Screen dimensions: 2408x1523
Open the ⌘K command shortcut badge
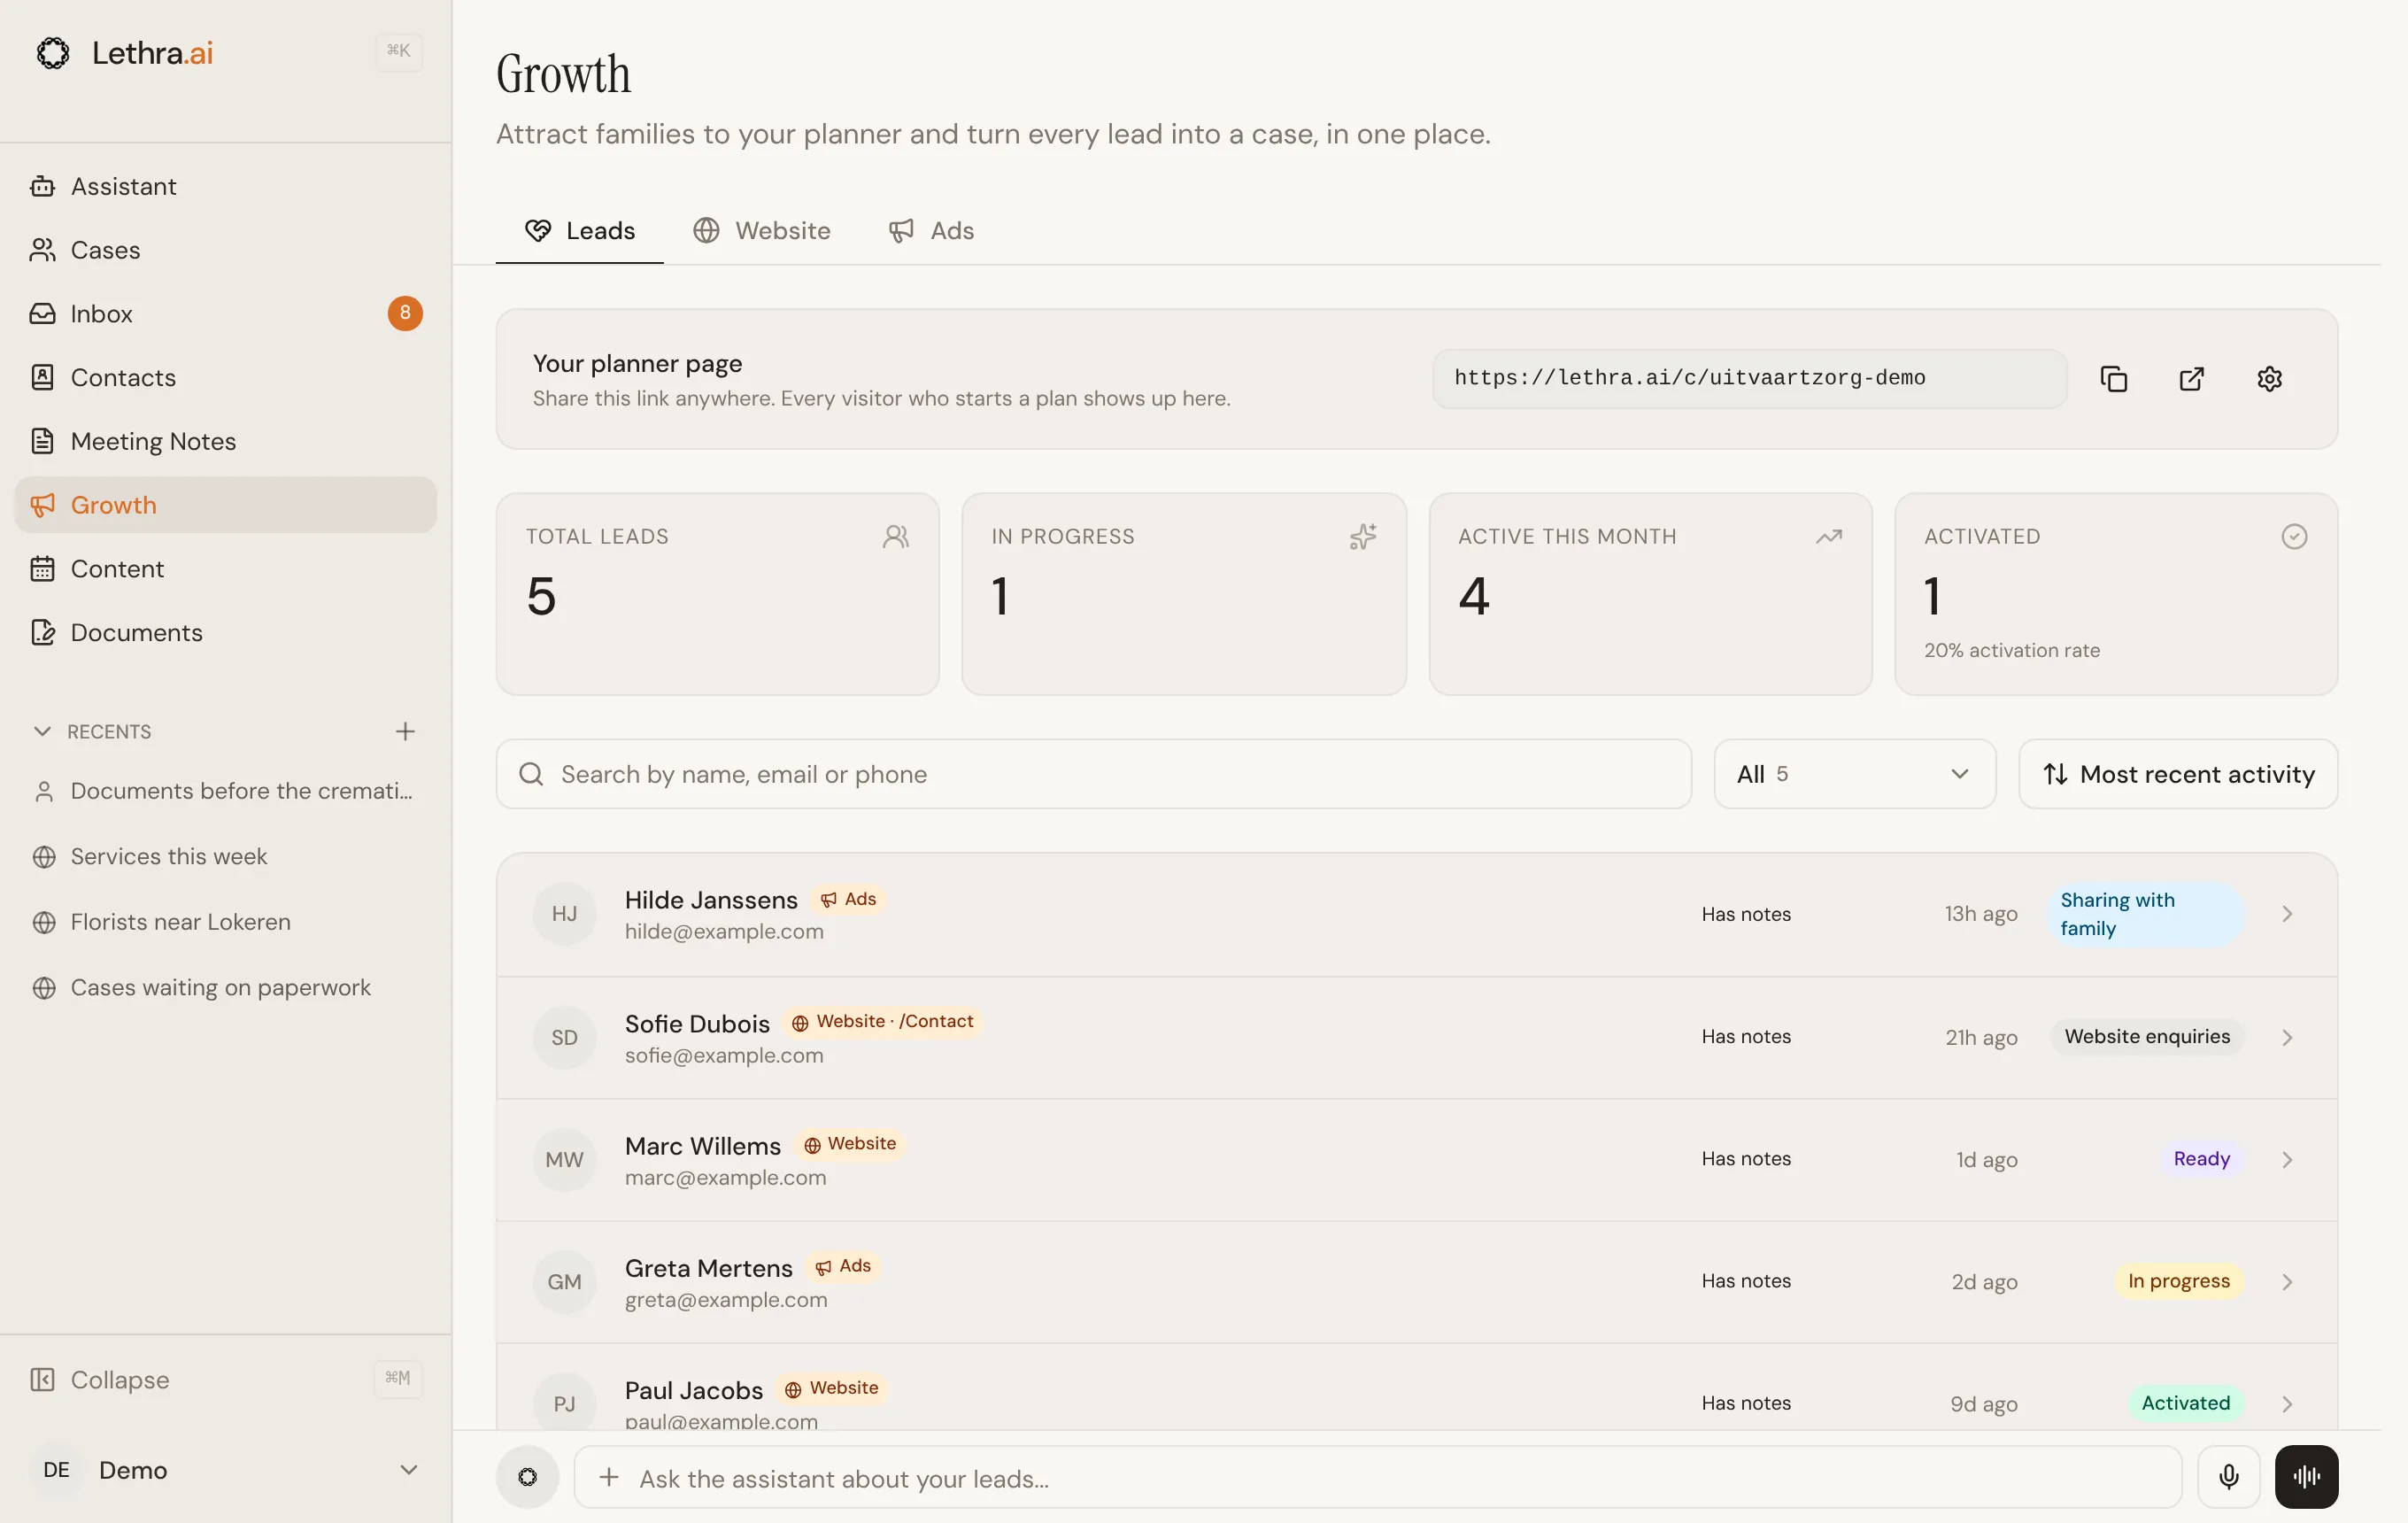(399, 51)
